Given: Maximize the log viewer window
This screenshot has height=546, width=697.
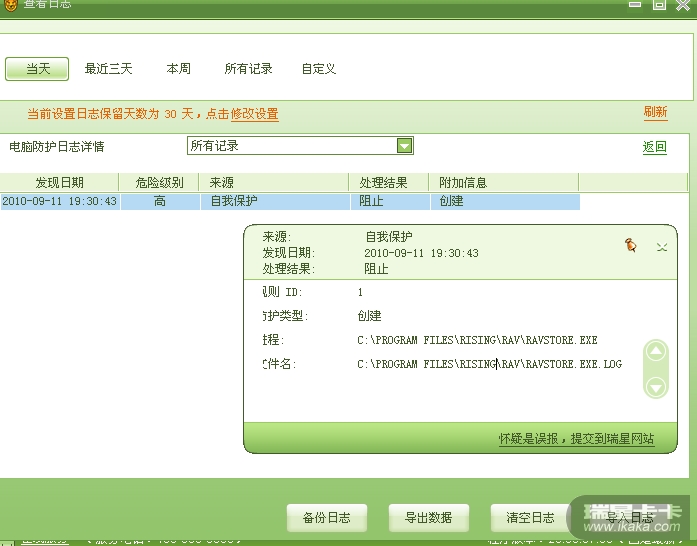Looking at the screenshot, I should tap(659, 4).
